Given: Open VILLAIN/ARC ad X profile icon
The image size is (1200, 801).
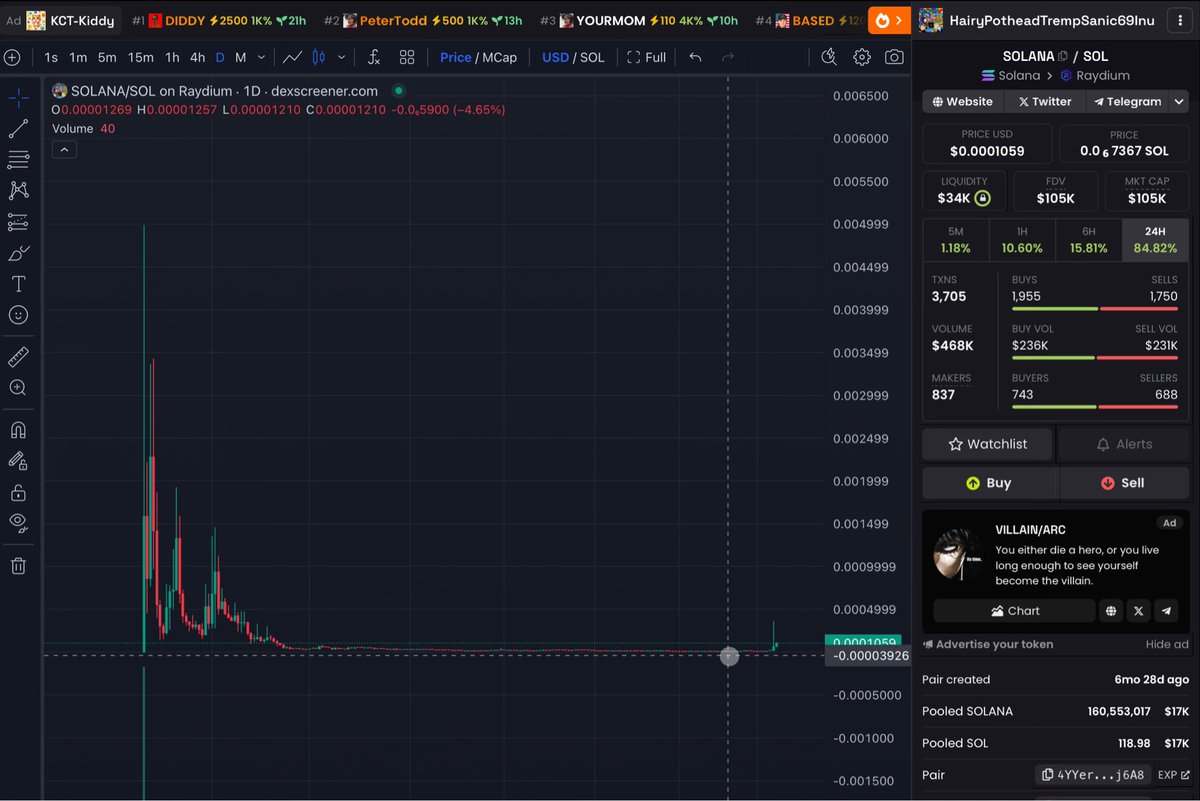Looking at the screenshot, I should click(1139, 611).
